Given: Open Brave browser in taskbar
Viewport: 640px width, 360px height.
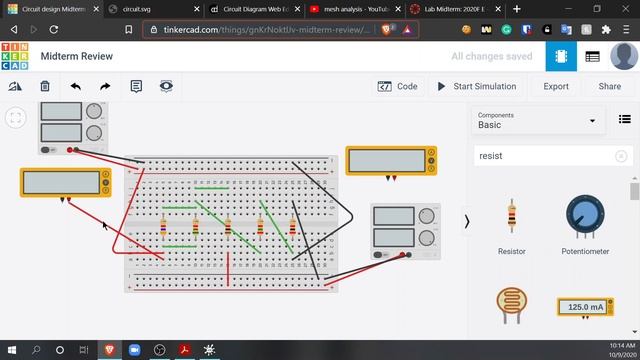Looking at the screenshot, I should (109, 350).
